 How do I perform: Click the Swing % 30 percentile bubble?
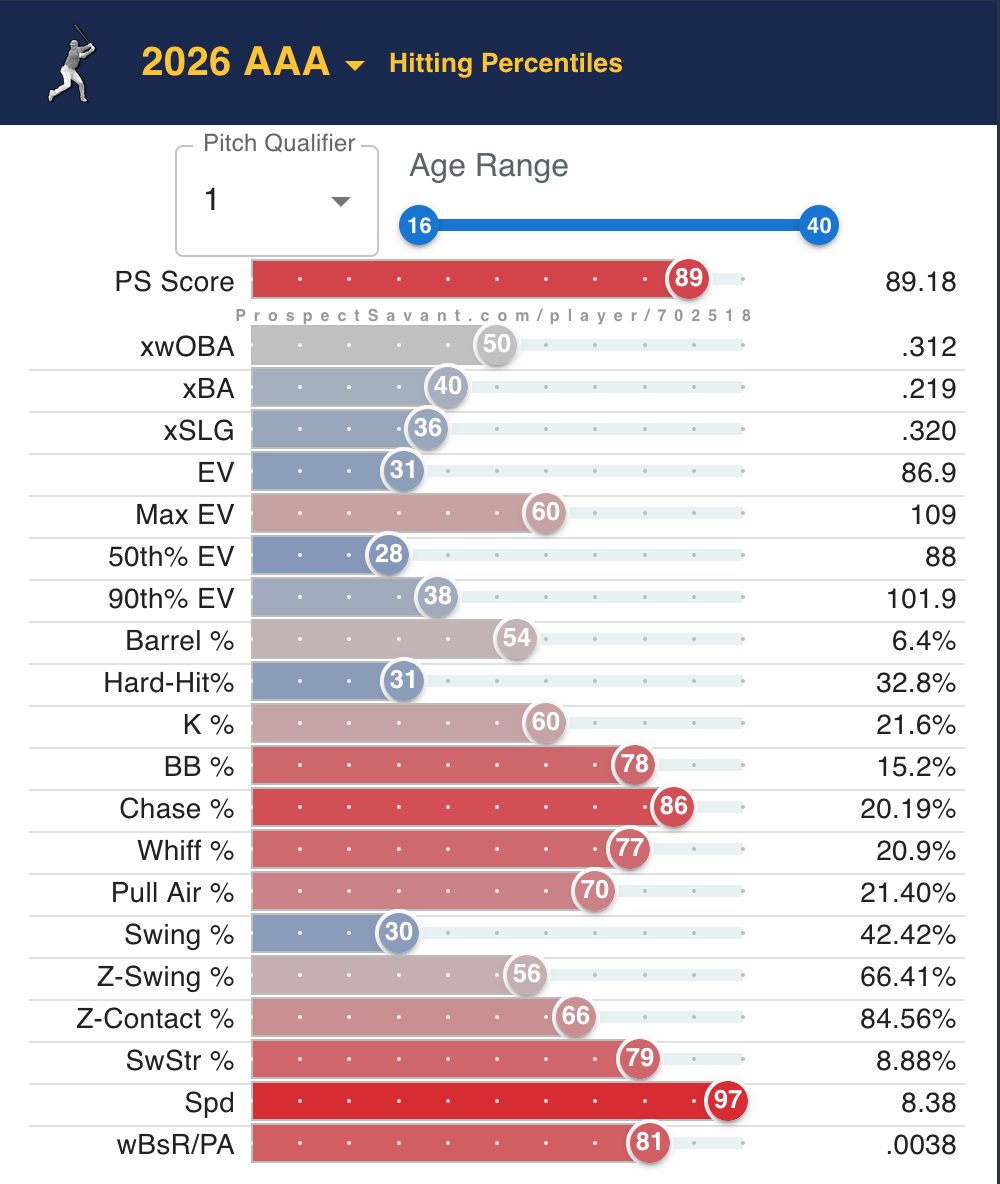(x=399, y=932)
